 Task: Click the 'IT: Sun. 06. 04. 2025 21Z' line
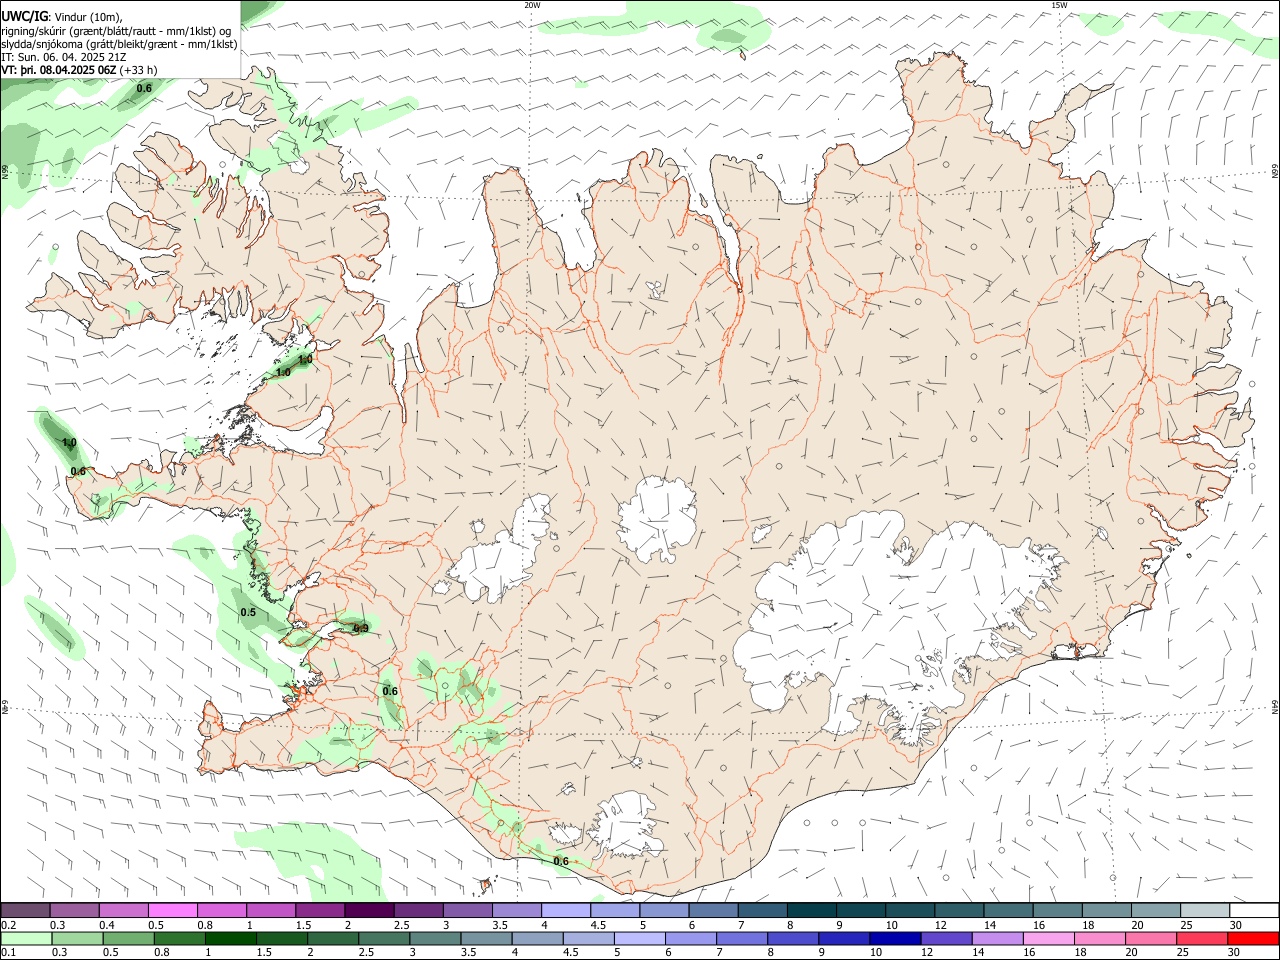(64, 57)
